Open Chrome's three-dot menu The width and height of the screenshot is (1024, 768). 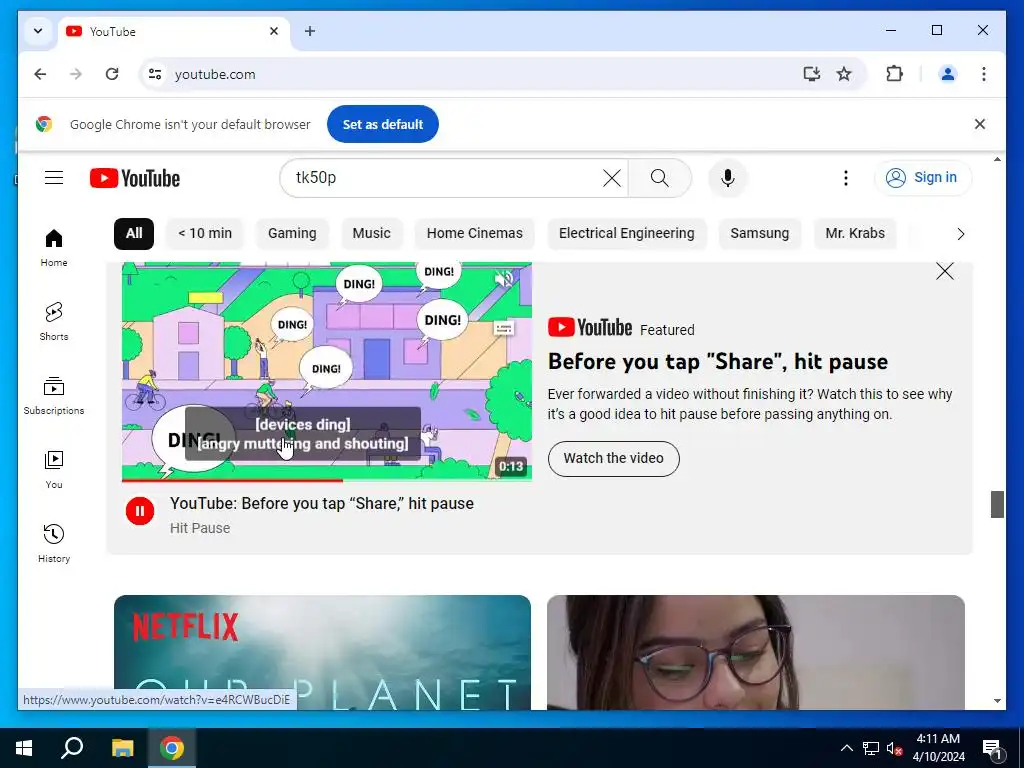(x=984, y=74)
